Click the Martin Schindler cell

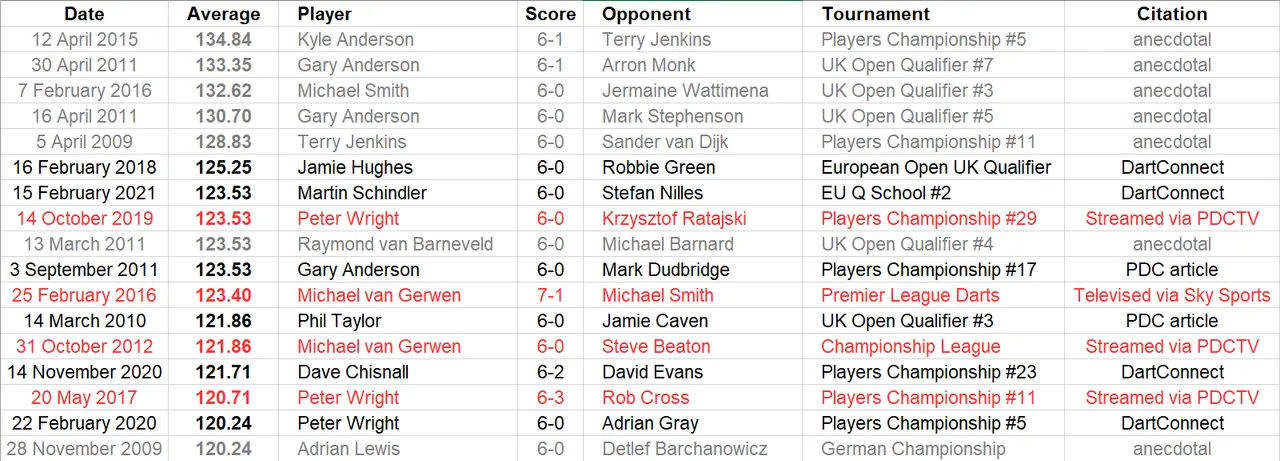[398, 193]
